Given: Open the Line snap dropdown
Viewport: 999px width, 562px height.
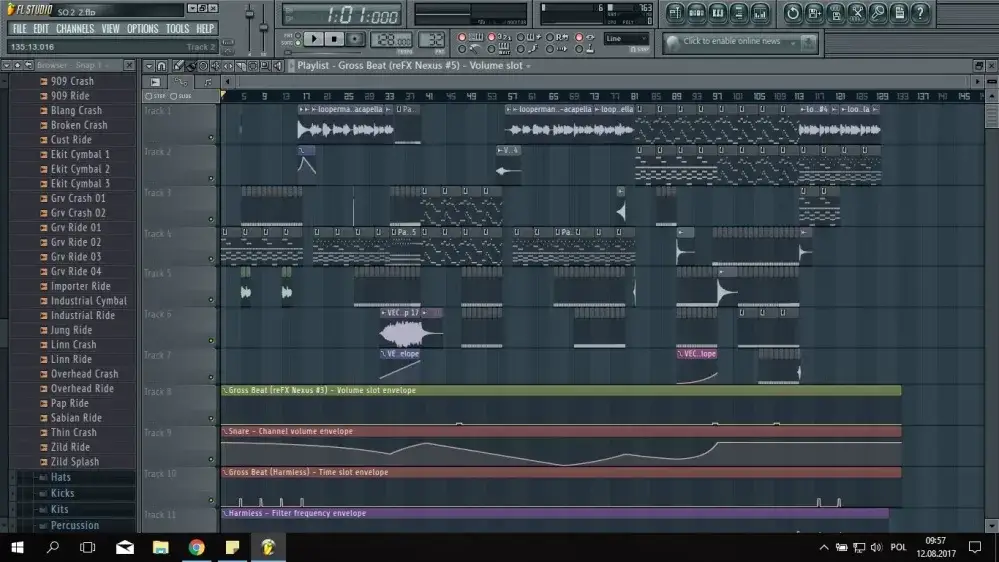Looking at the screenshot, I should (x=626, y=39).
